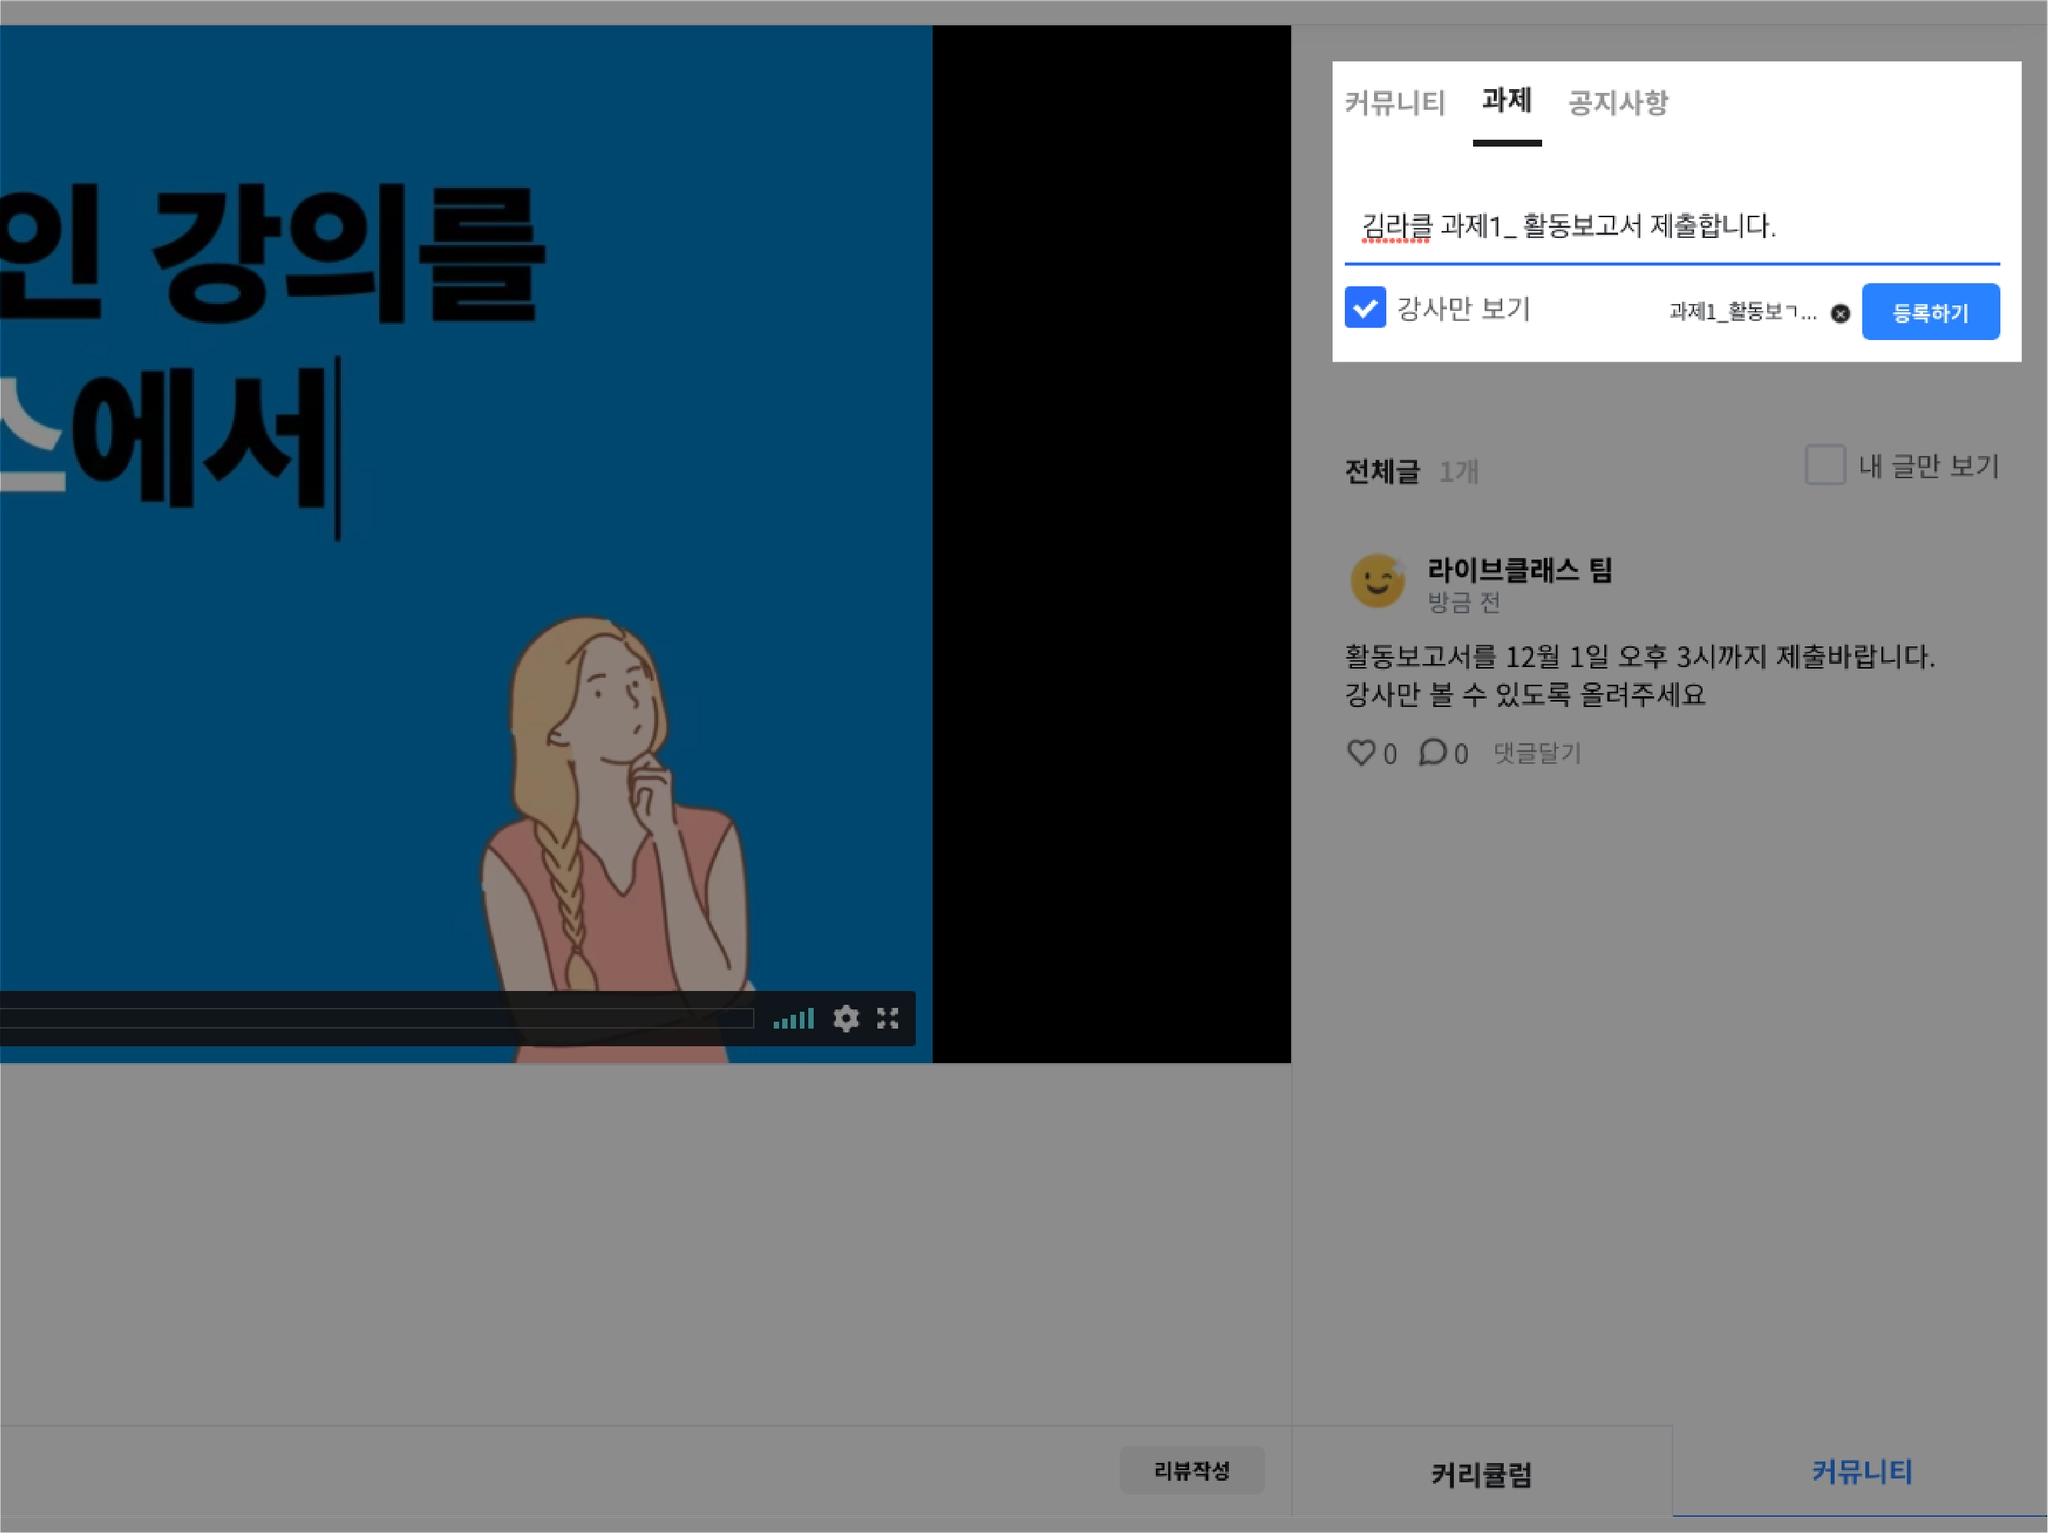Enter fullscreen video mode
The height and width of the screenshot is (1536, 2048).
click(888, 1019)
